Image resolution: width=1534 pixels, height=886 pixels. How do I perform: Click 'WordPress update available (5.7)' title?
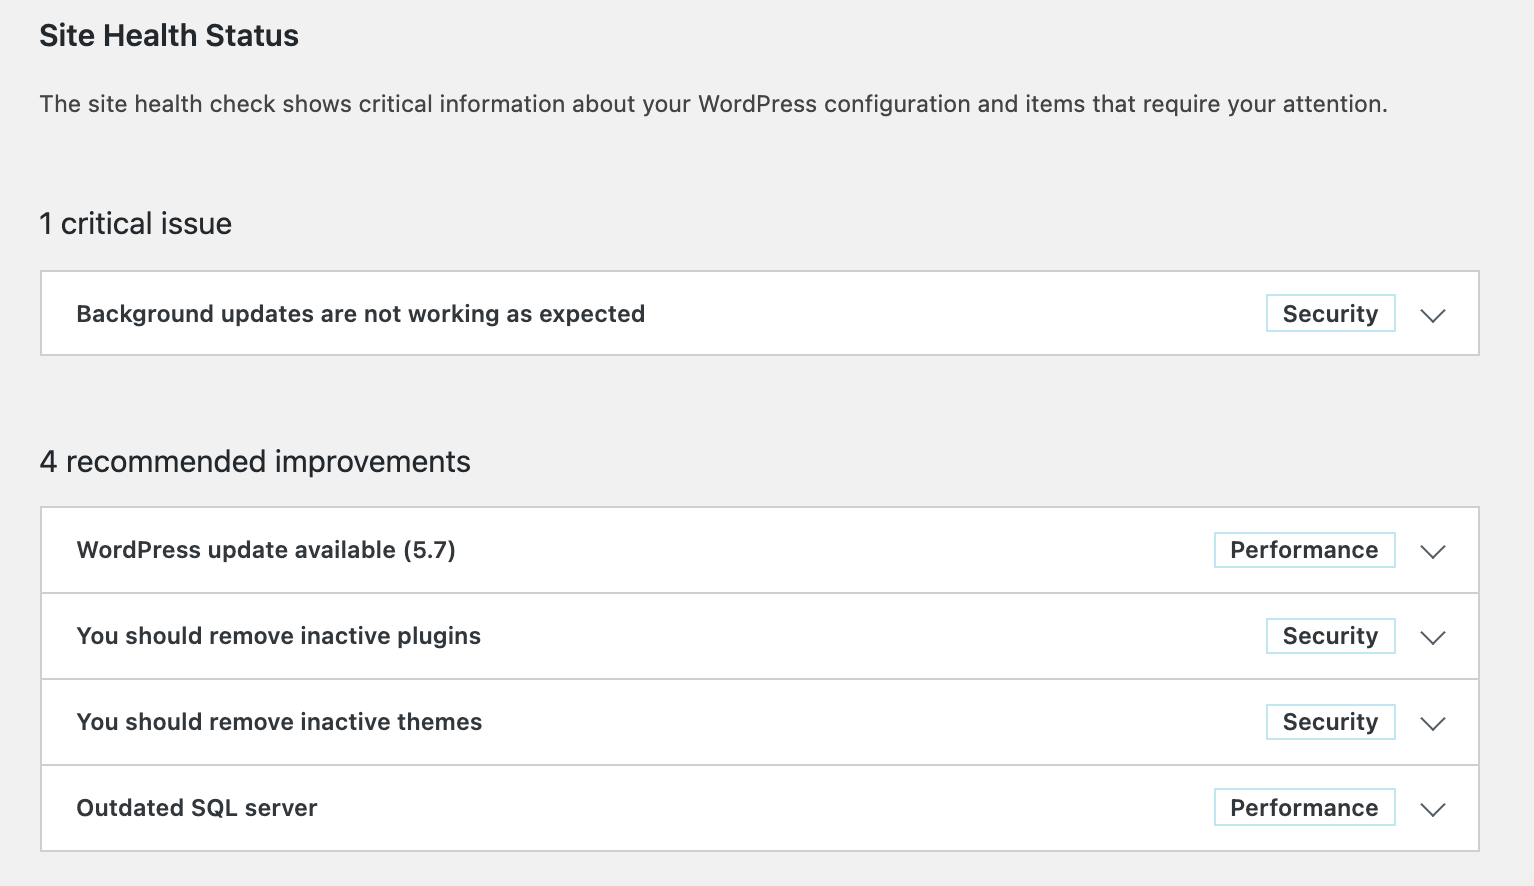(266, 550)
